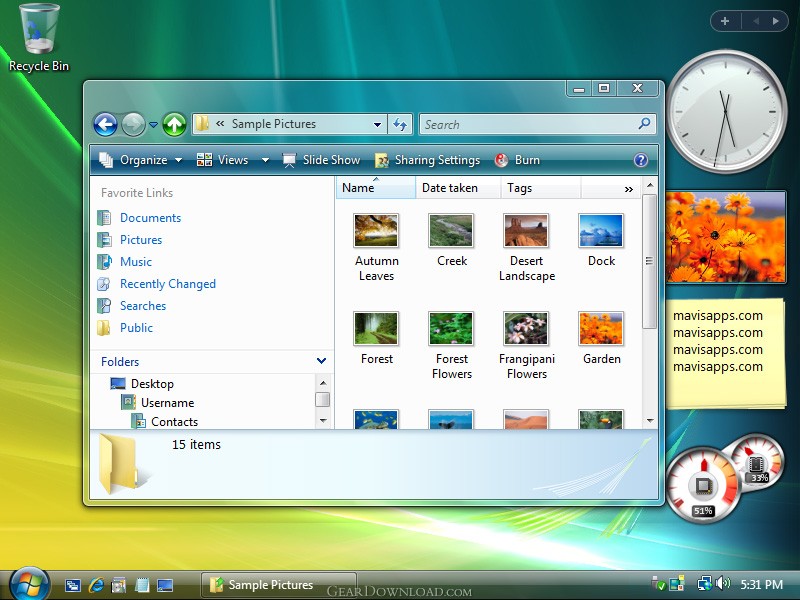800x600 pixels.
Task: Sort by the Date taken column
Action: click(450, 188)
